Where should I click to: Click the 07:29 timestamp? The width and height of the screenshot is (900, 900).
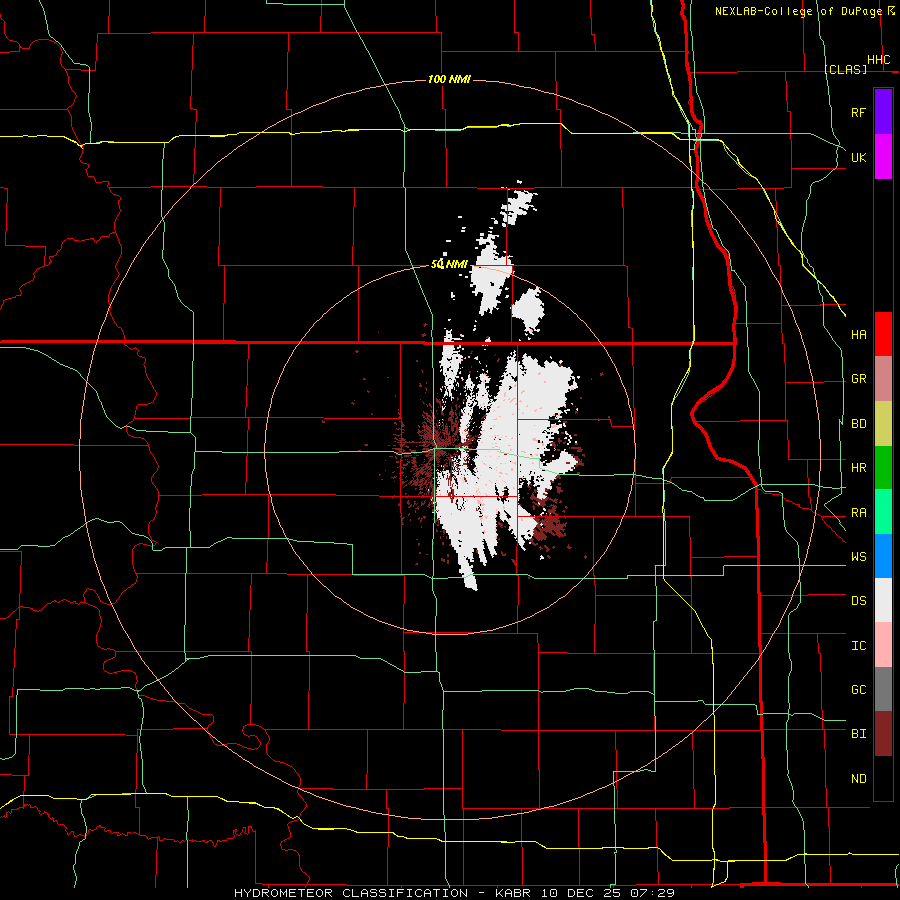pos(653,893)
